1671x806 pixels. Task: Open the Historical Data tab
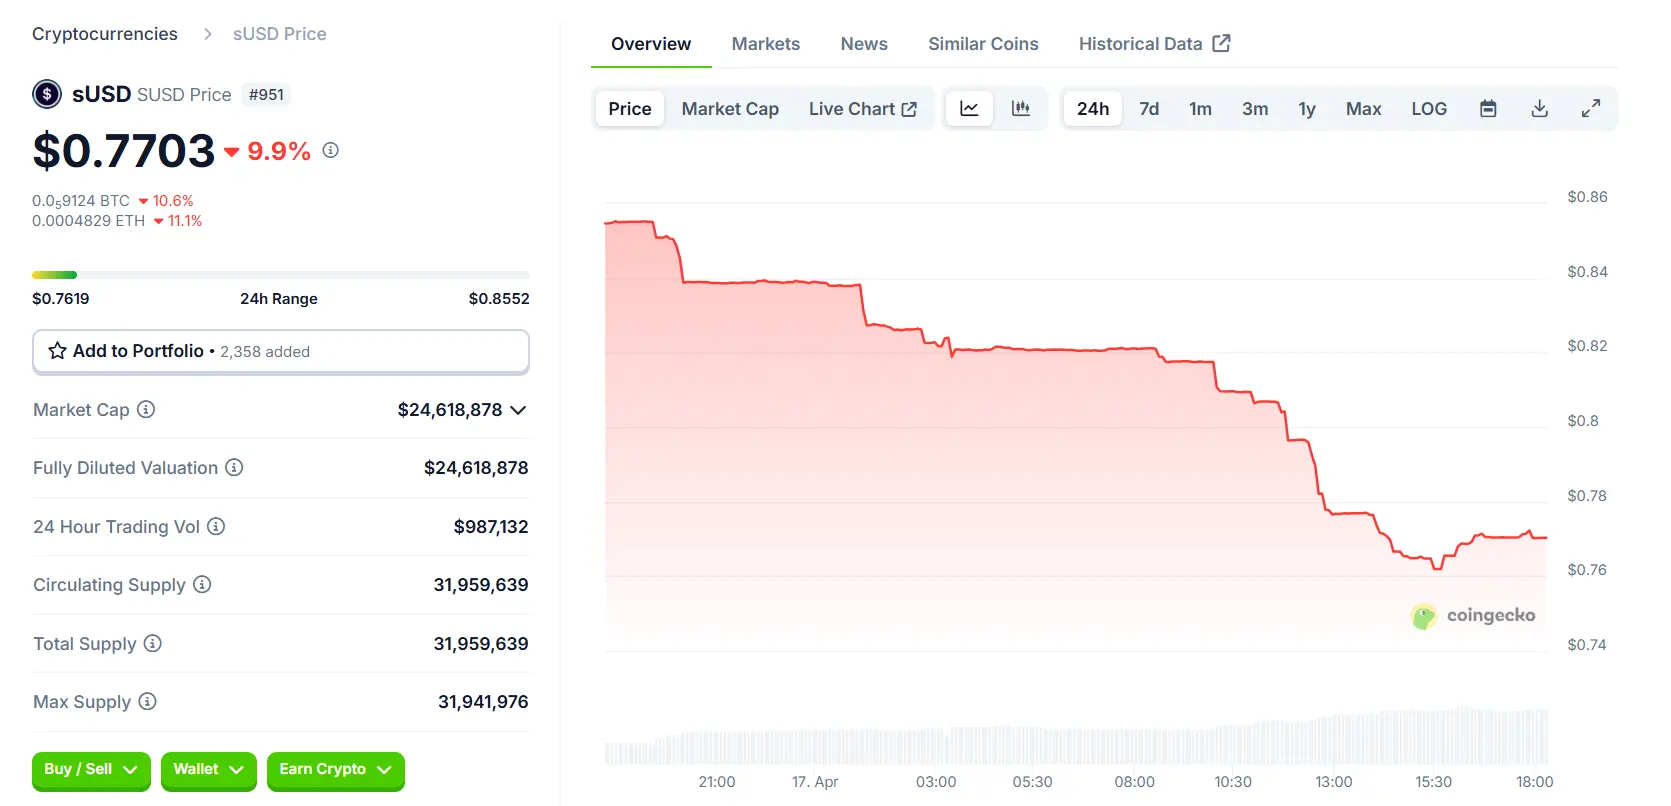point(1154,44)
